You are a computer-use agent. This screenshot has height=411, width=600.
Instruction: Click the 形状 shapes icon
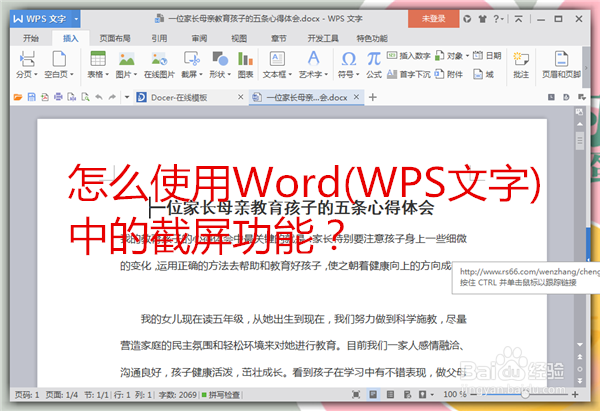pos(220,59)
